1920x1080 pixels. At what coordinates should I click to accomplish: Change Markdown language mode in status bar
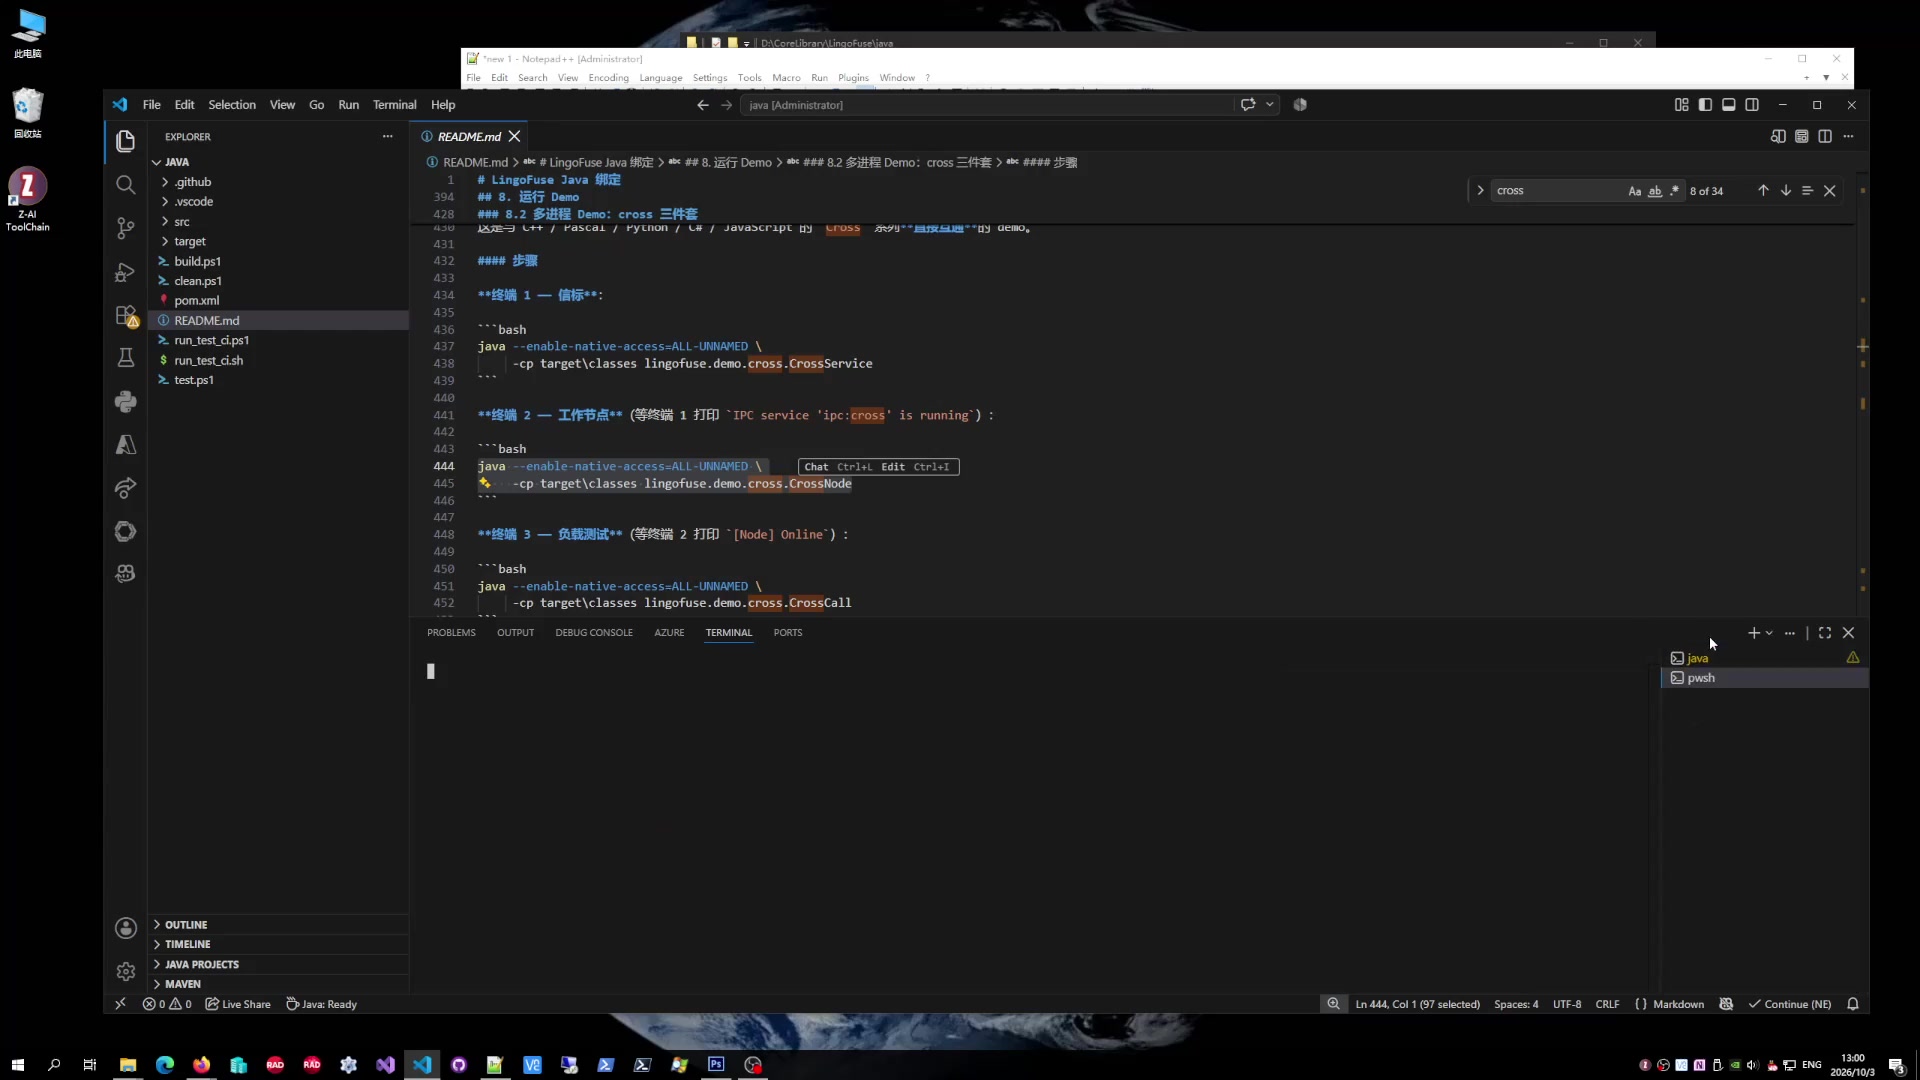1678,1004
